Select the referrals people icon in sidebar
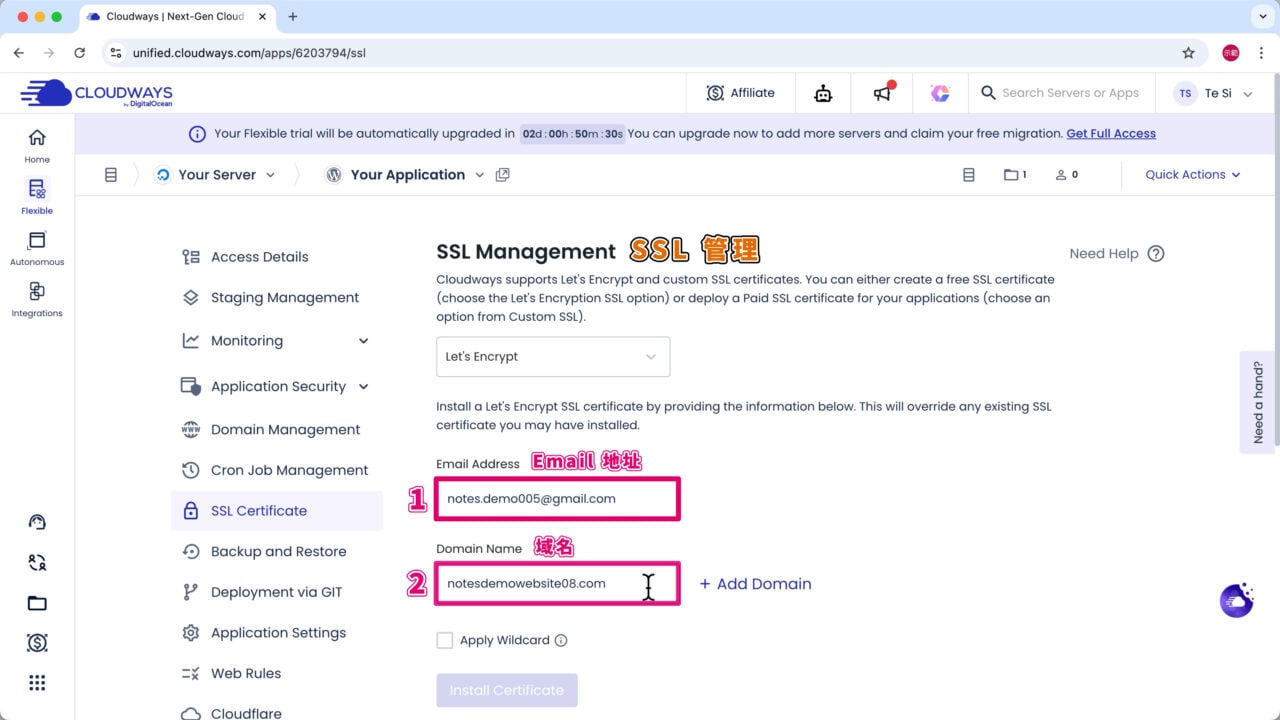This screenshot has height=720, width=1280. [36, 562]
